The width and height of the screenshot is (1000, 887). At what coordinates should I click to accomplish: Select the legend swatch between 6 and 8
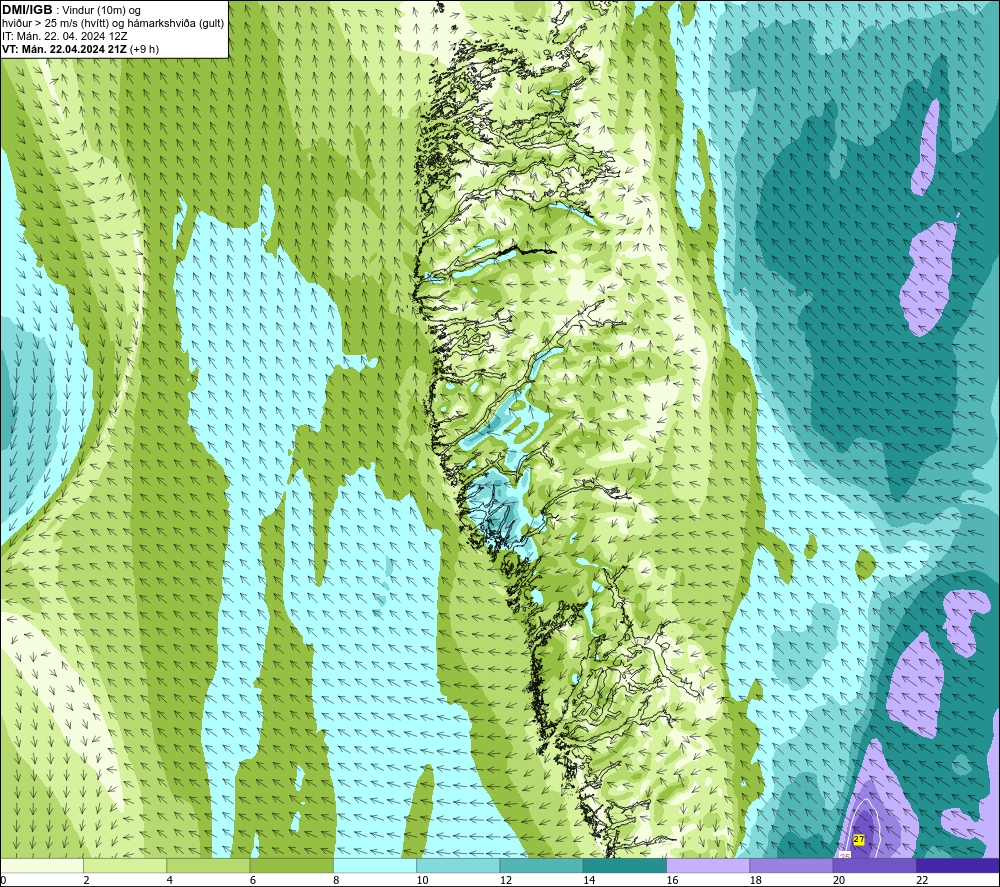pos(291,866)
